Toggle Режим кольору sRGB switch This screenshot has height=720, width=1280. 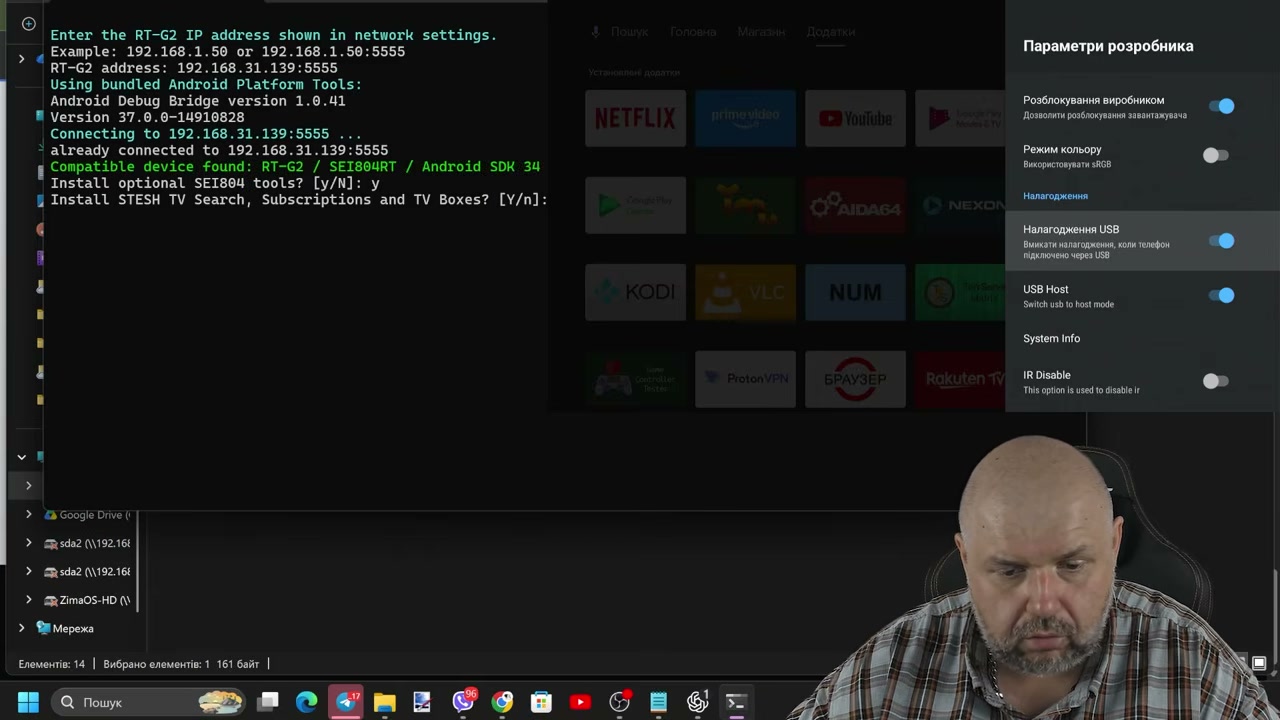tap(1215, 155)
